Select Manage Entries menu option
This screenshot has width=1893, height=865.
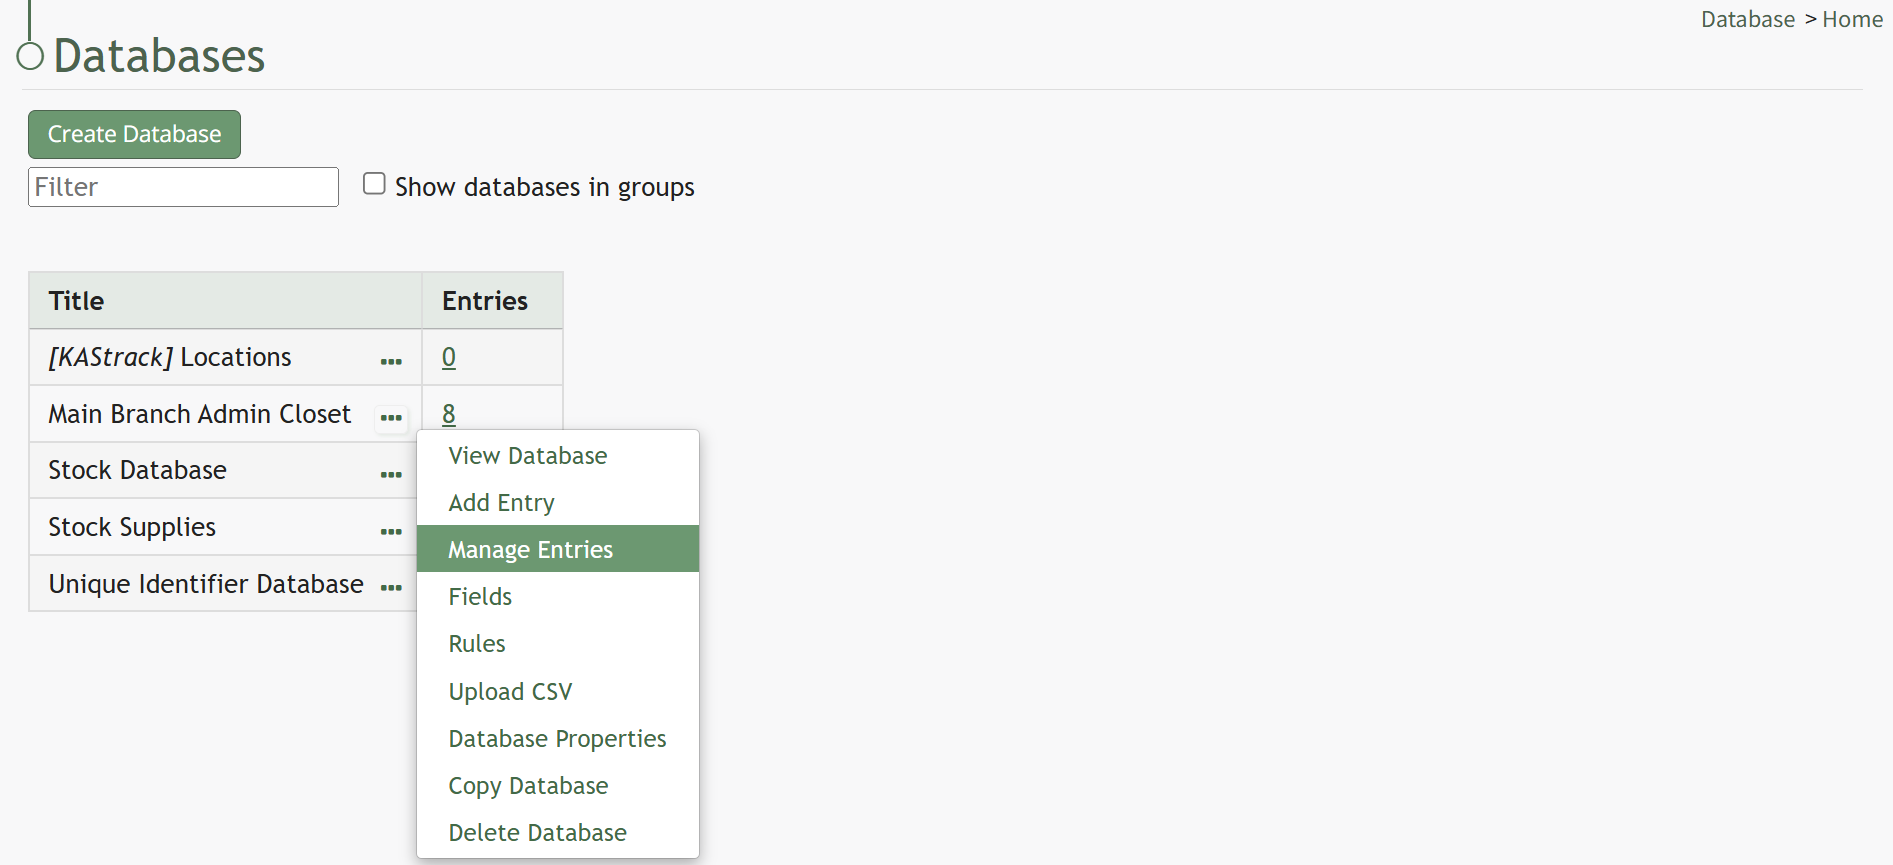click(558, 549)
